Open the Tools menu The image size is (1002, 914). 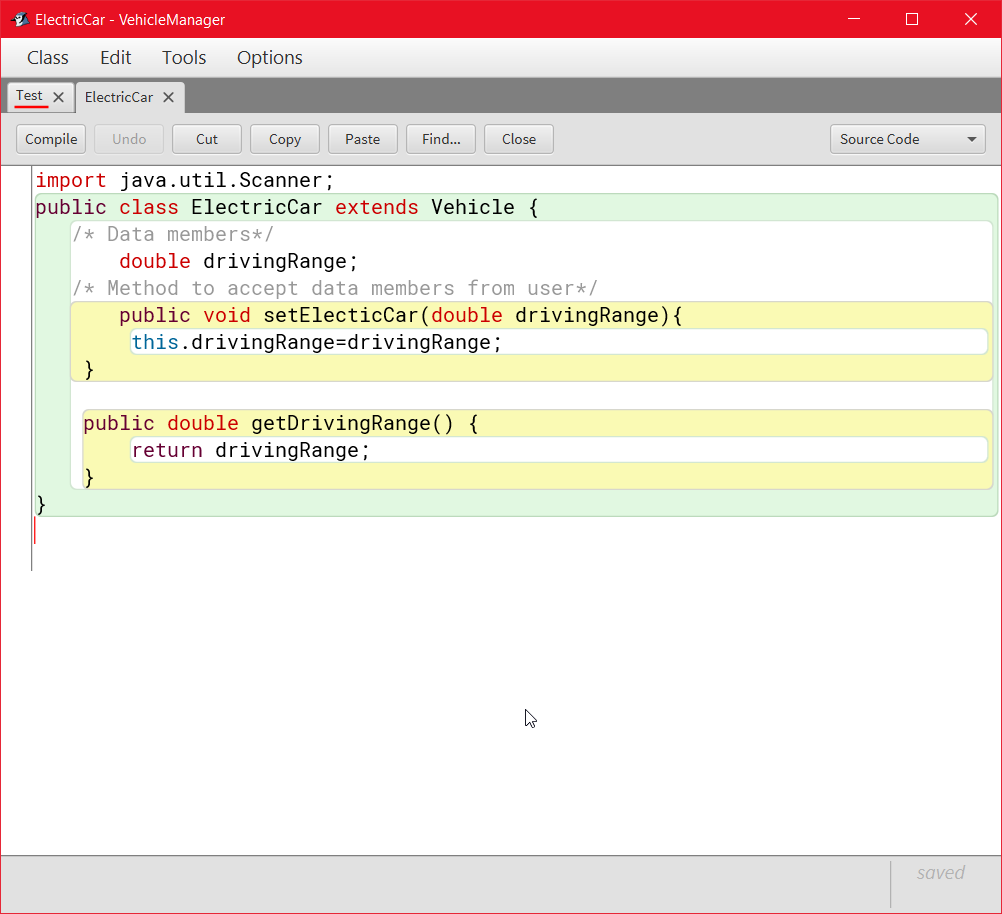(184, 58)
